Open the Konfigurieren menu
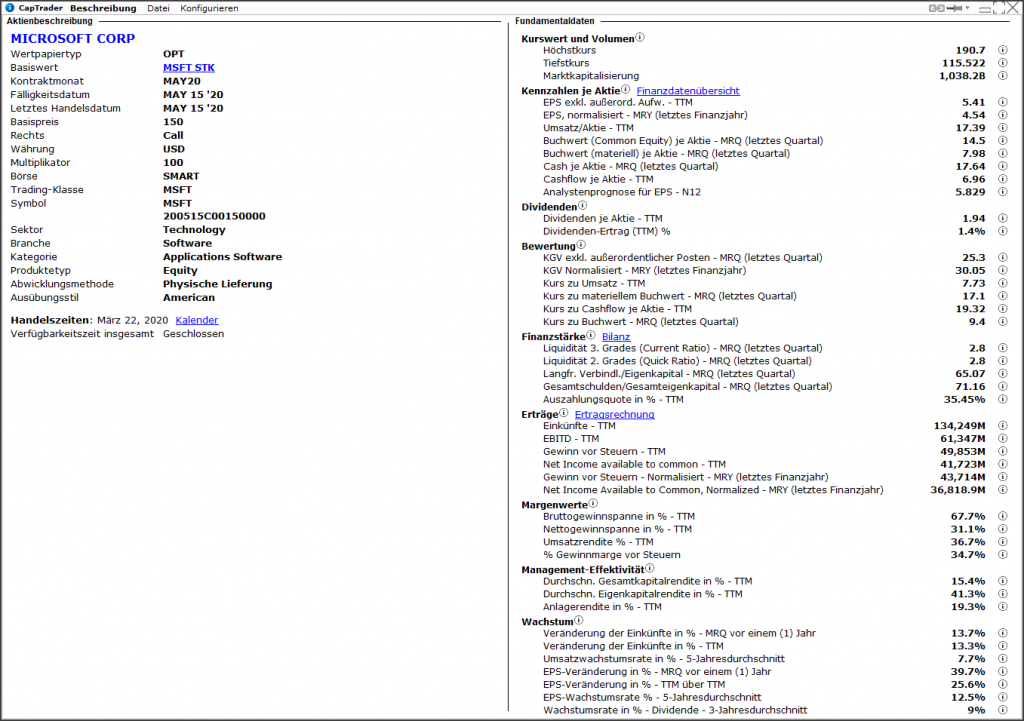Screen dimensions: 1024x721 point(209,8)
